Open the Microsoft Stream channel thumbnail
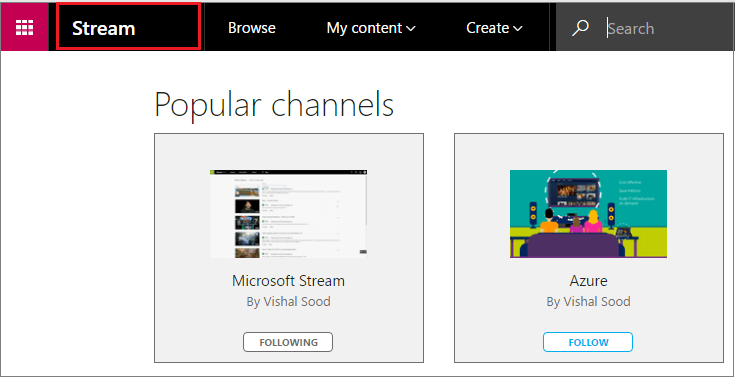Image resolution: width=735 pixels, height=380 pixels. 288,214
